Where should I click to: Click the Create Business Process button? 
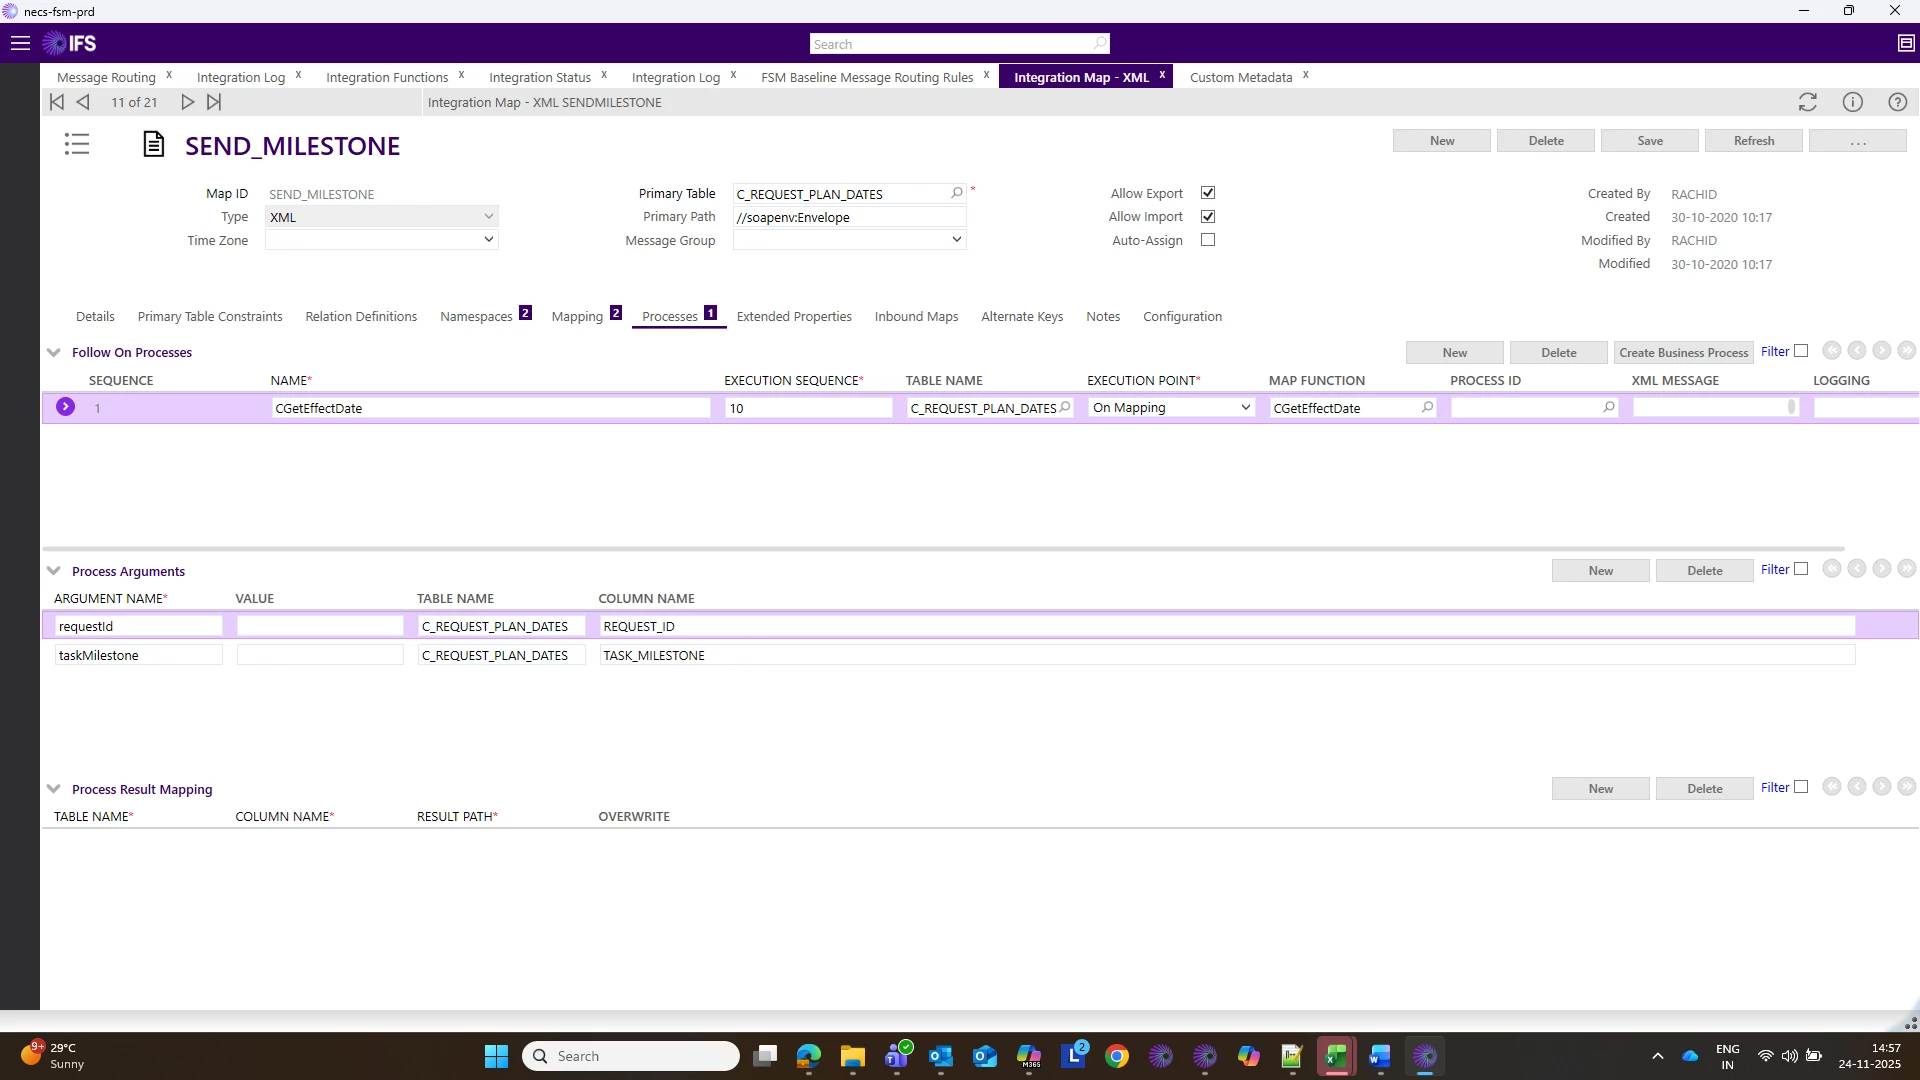pos(1683,352)
